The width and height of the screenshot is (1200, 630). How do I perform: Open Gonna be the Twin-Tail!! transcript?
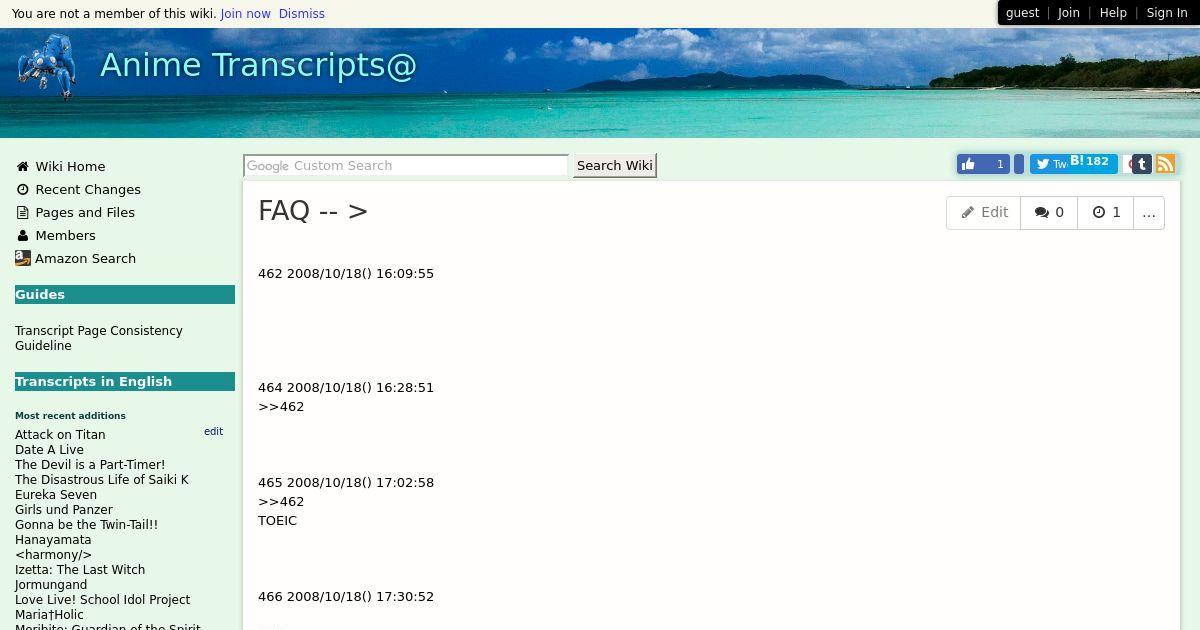point(86,525)
